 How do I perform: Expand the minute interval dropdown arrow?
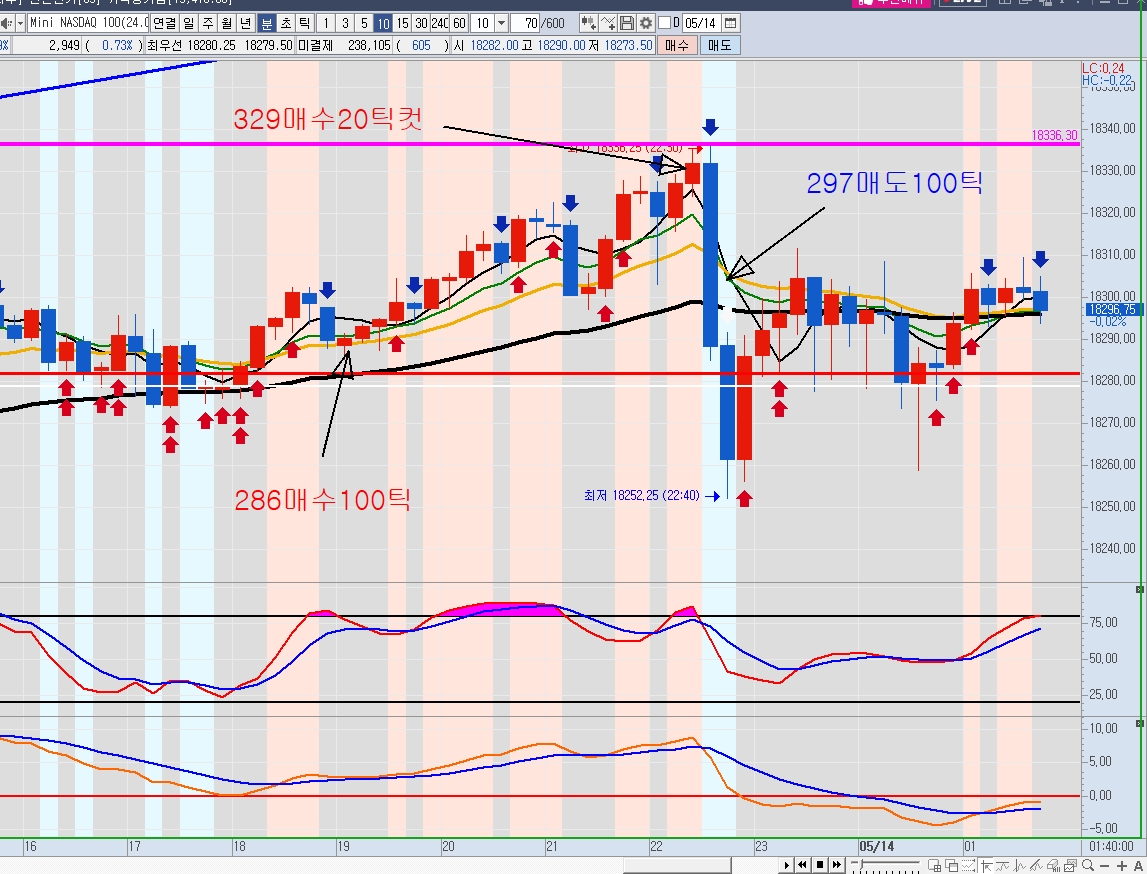(501, 23)
